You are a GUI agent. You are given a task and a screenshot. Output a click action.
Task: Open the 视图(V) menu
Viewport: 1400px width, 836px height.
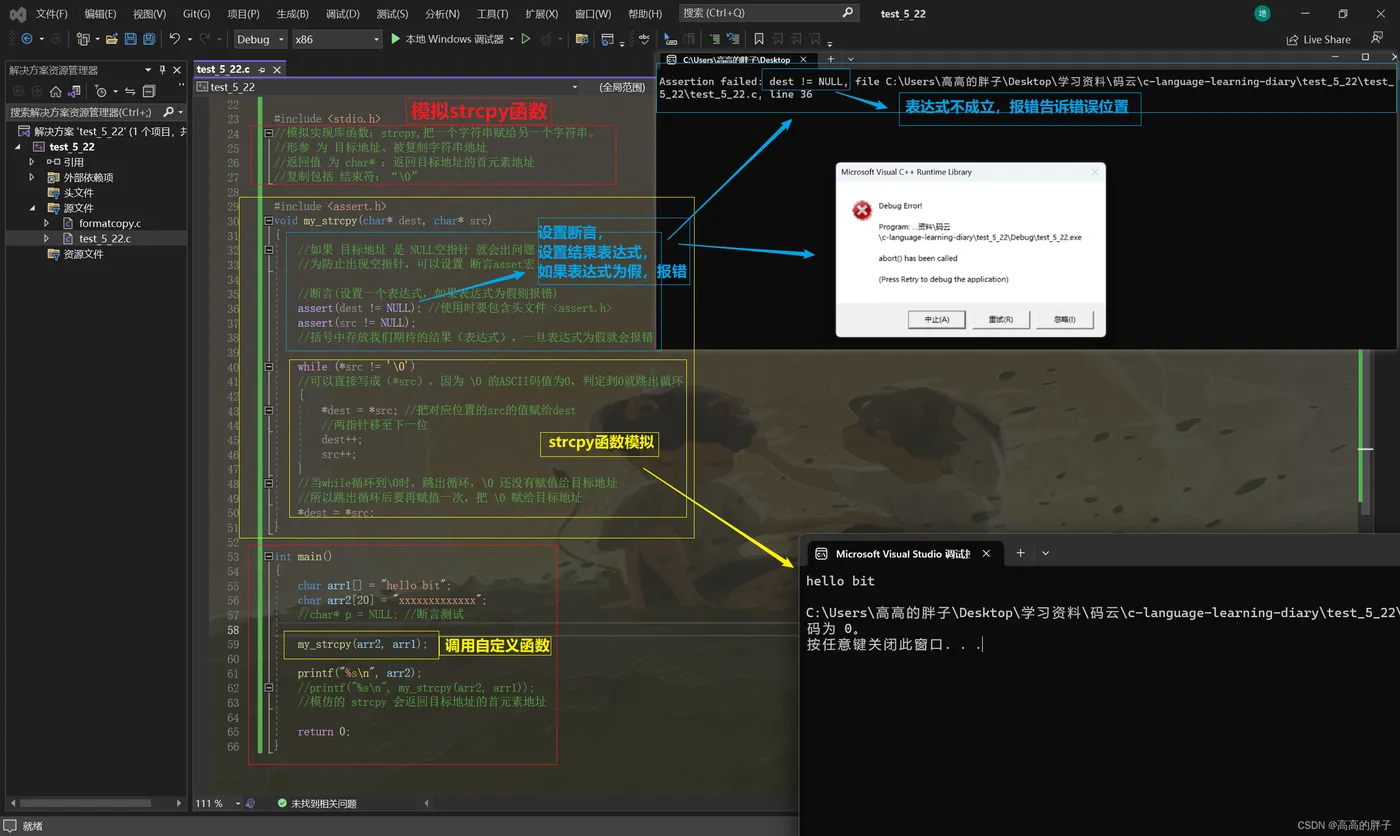point(149,13)
